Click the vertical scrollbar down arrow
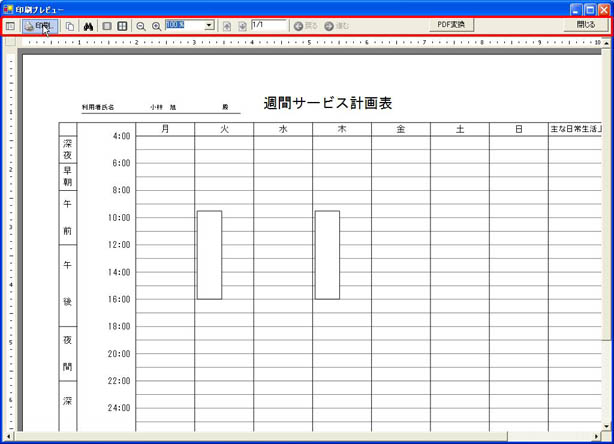614x444 pixels. click(x=607, y=426)
